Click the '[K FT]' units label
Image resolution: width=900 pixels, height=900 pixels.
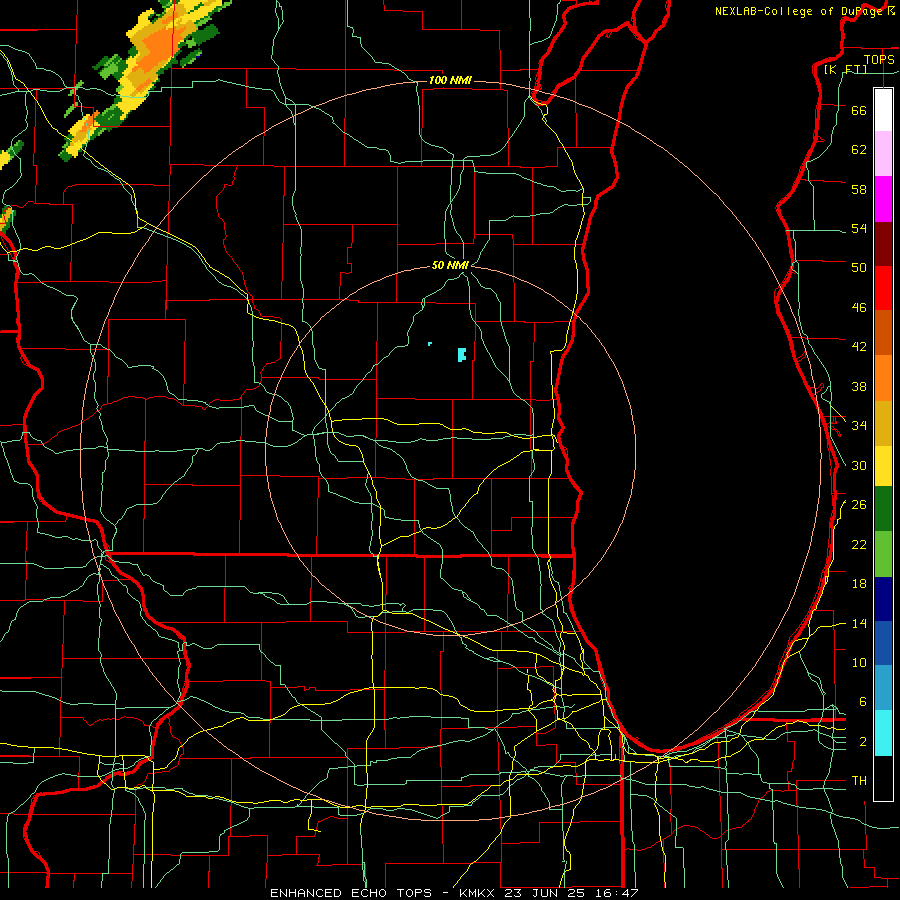point(845,69)
